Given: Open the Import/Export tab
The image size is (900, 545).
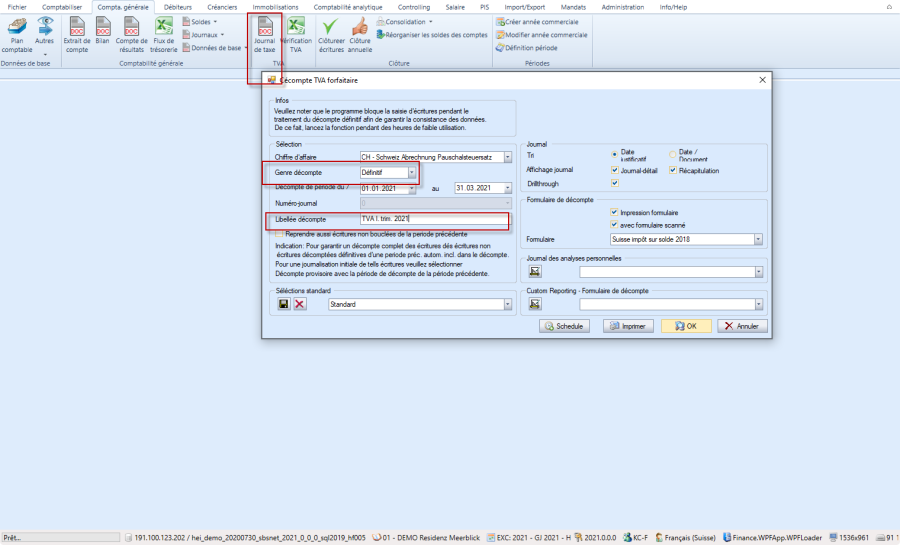Looking at the screenshot, I should click(x=525, y=7).
